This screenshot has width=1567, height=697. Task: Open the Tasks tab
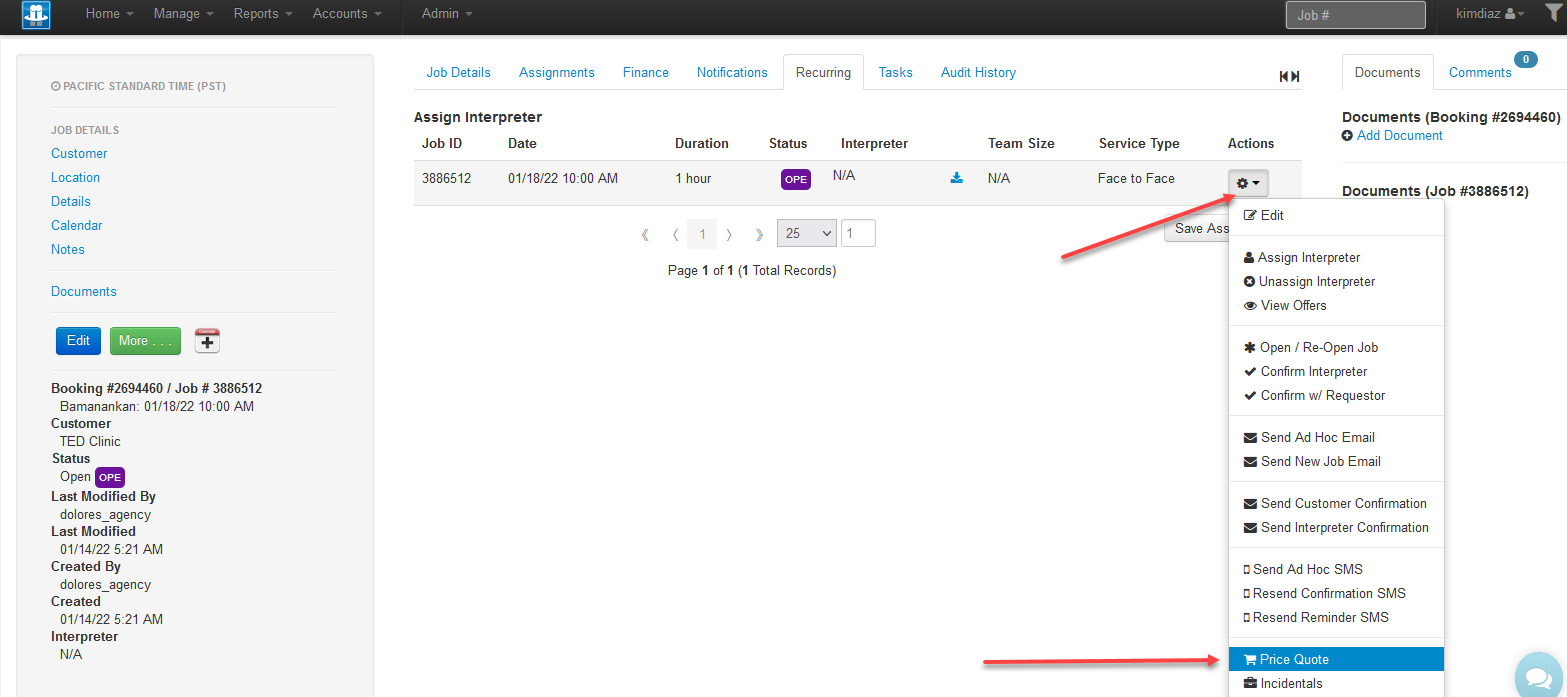(896, 72)
